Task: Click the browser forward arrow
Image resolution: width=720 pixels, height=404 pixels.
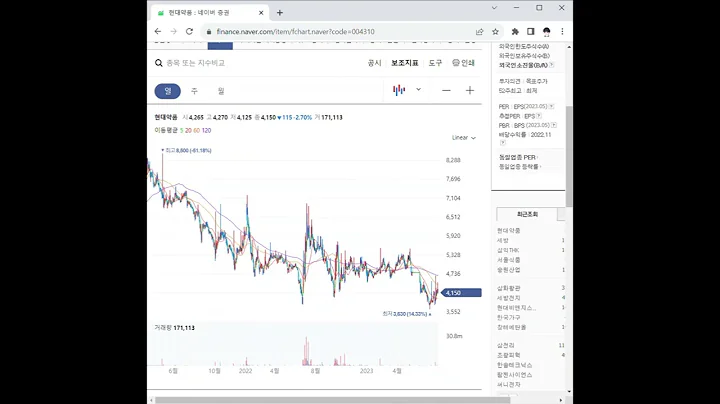Action: coord(174,31)
